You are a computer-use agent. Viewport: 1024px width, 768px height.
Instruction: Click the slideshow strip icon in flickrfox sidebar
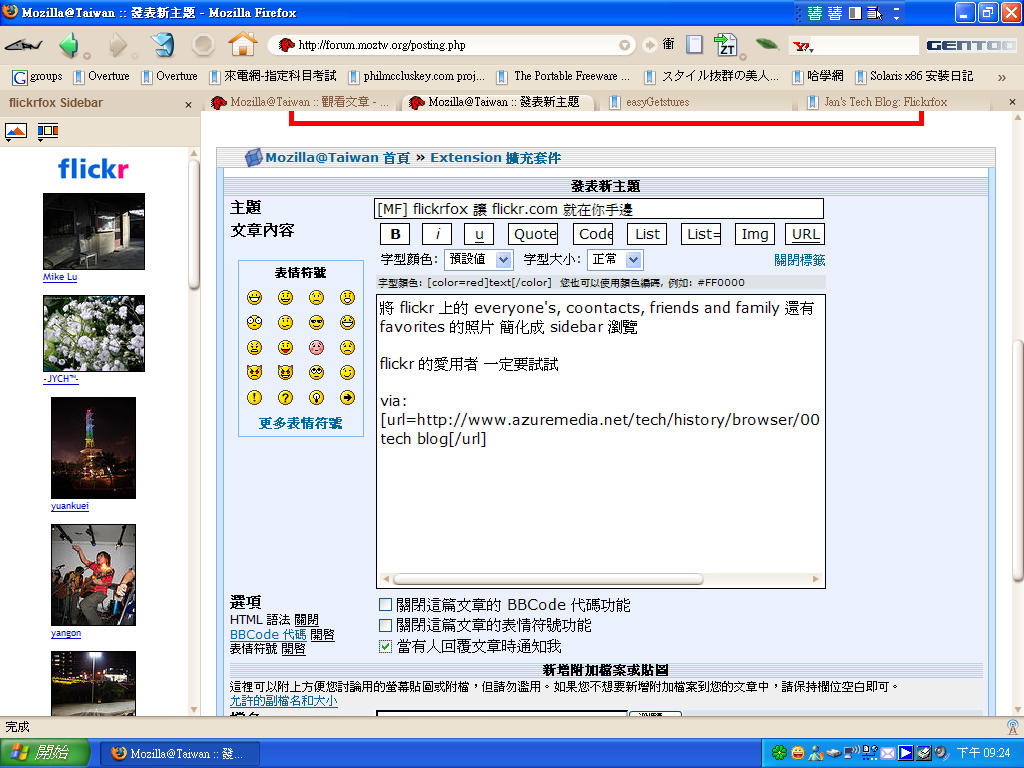pos(48,131)
